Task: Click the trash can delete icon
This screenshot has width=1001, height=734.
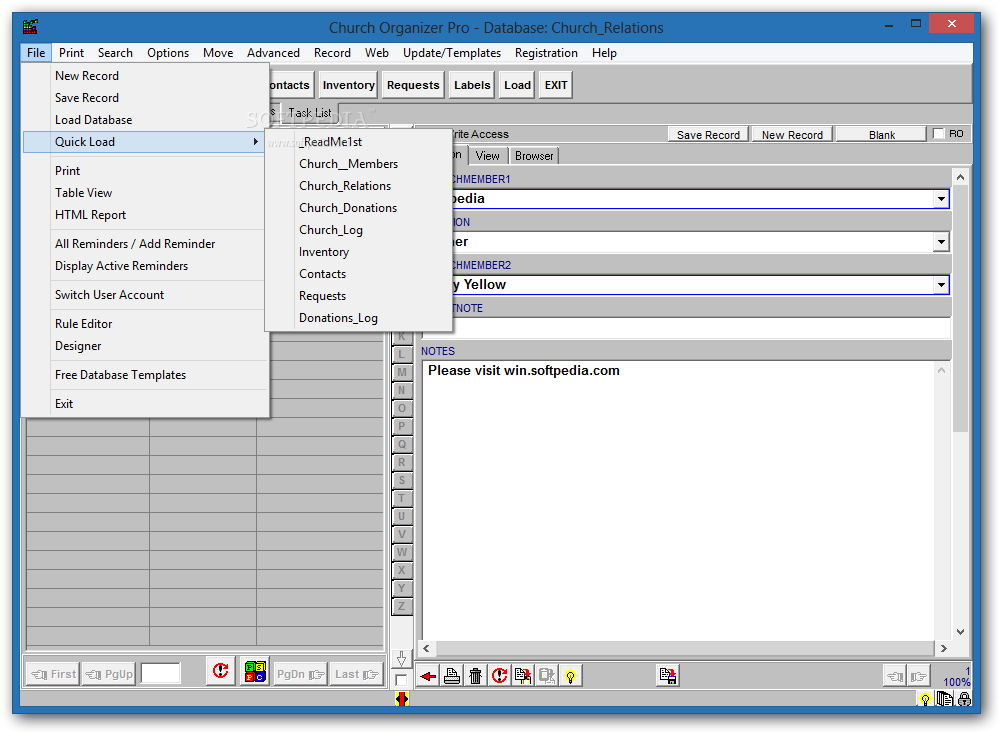Action: tap(476, 676)
